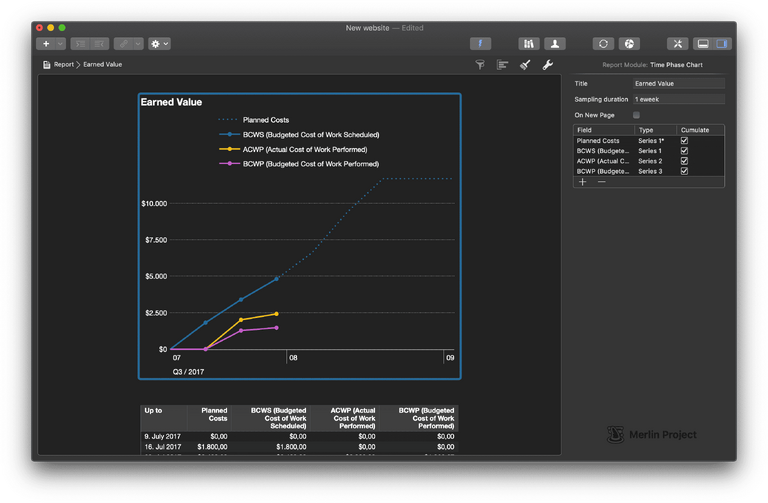The image size is (768, 503).
Task: Select Earned Value breadcrumb item
Action: click(102, 65)
